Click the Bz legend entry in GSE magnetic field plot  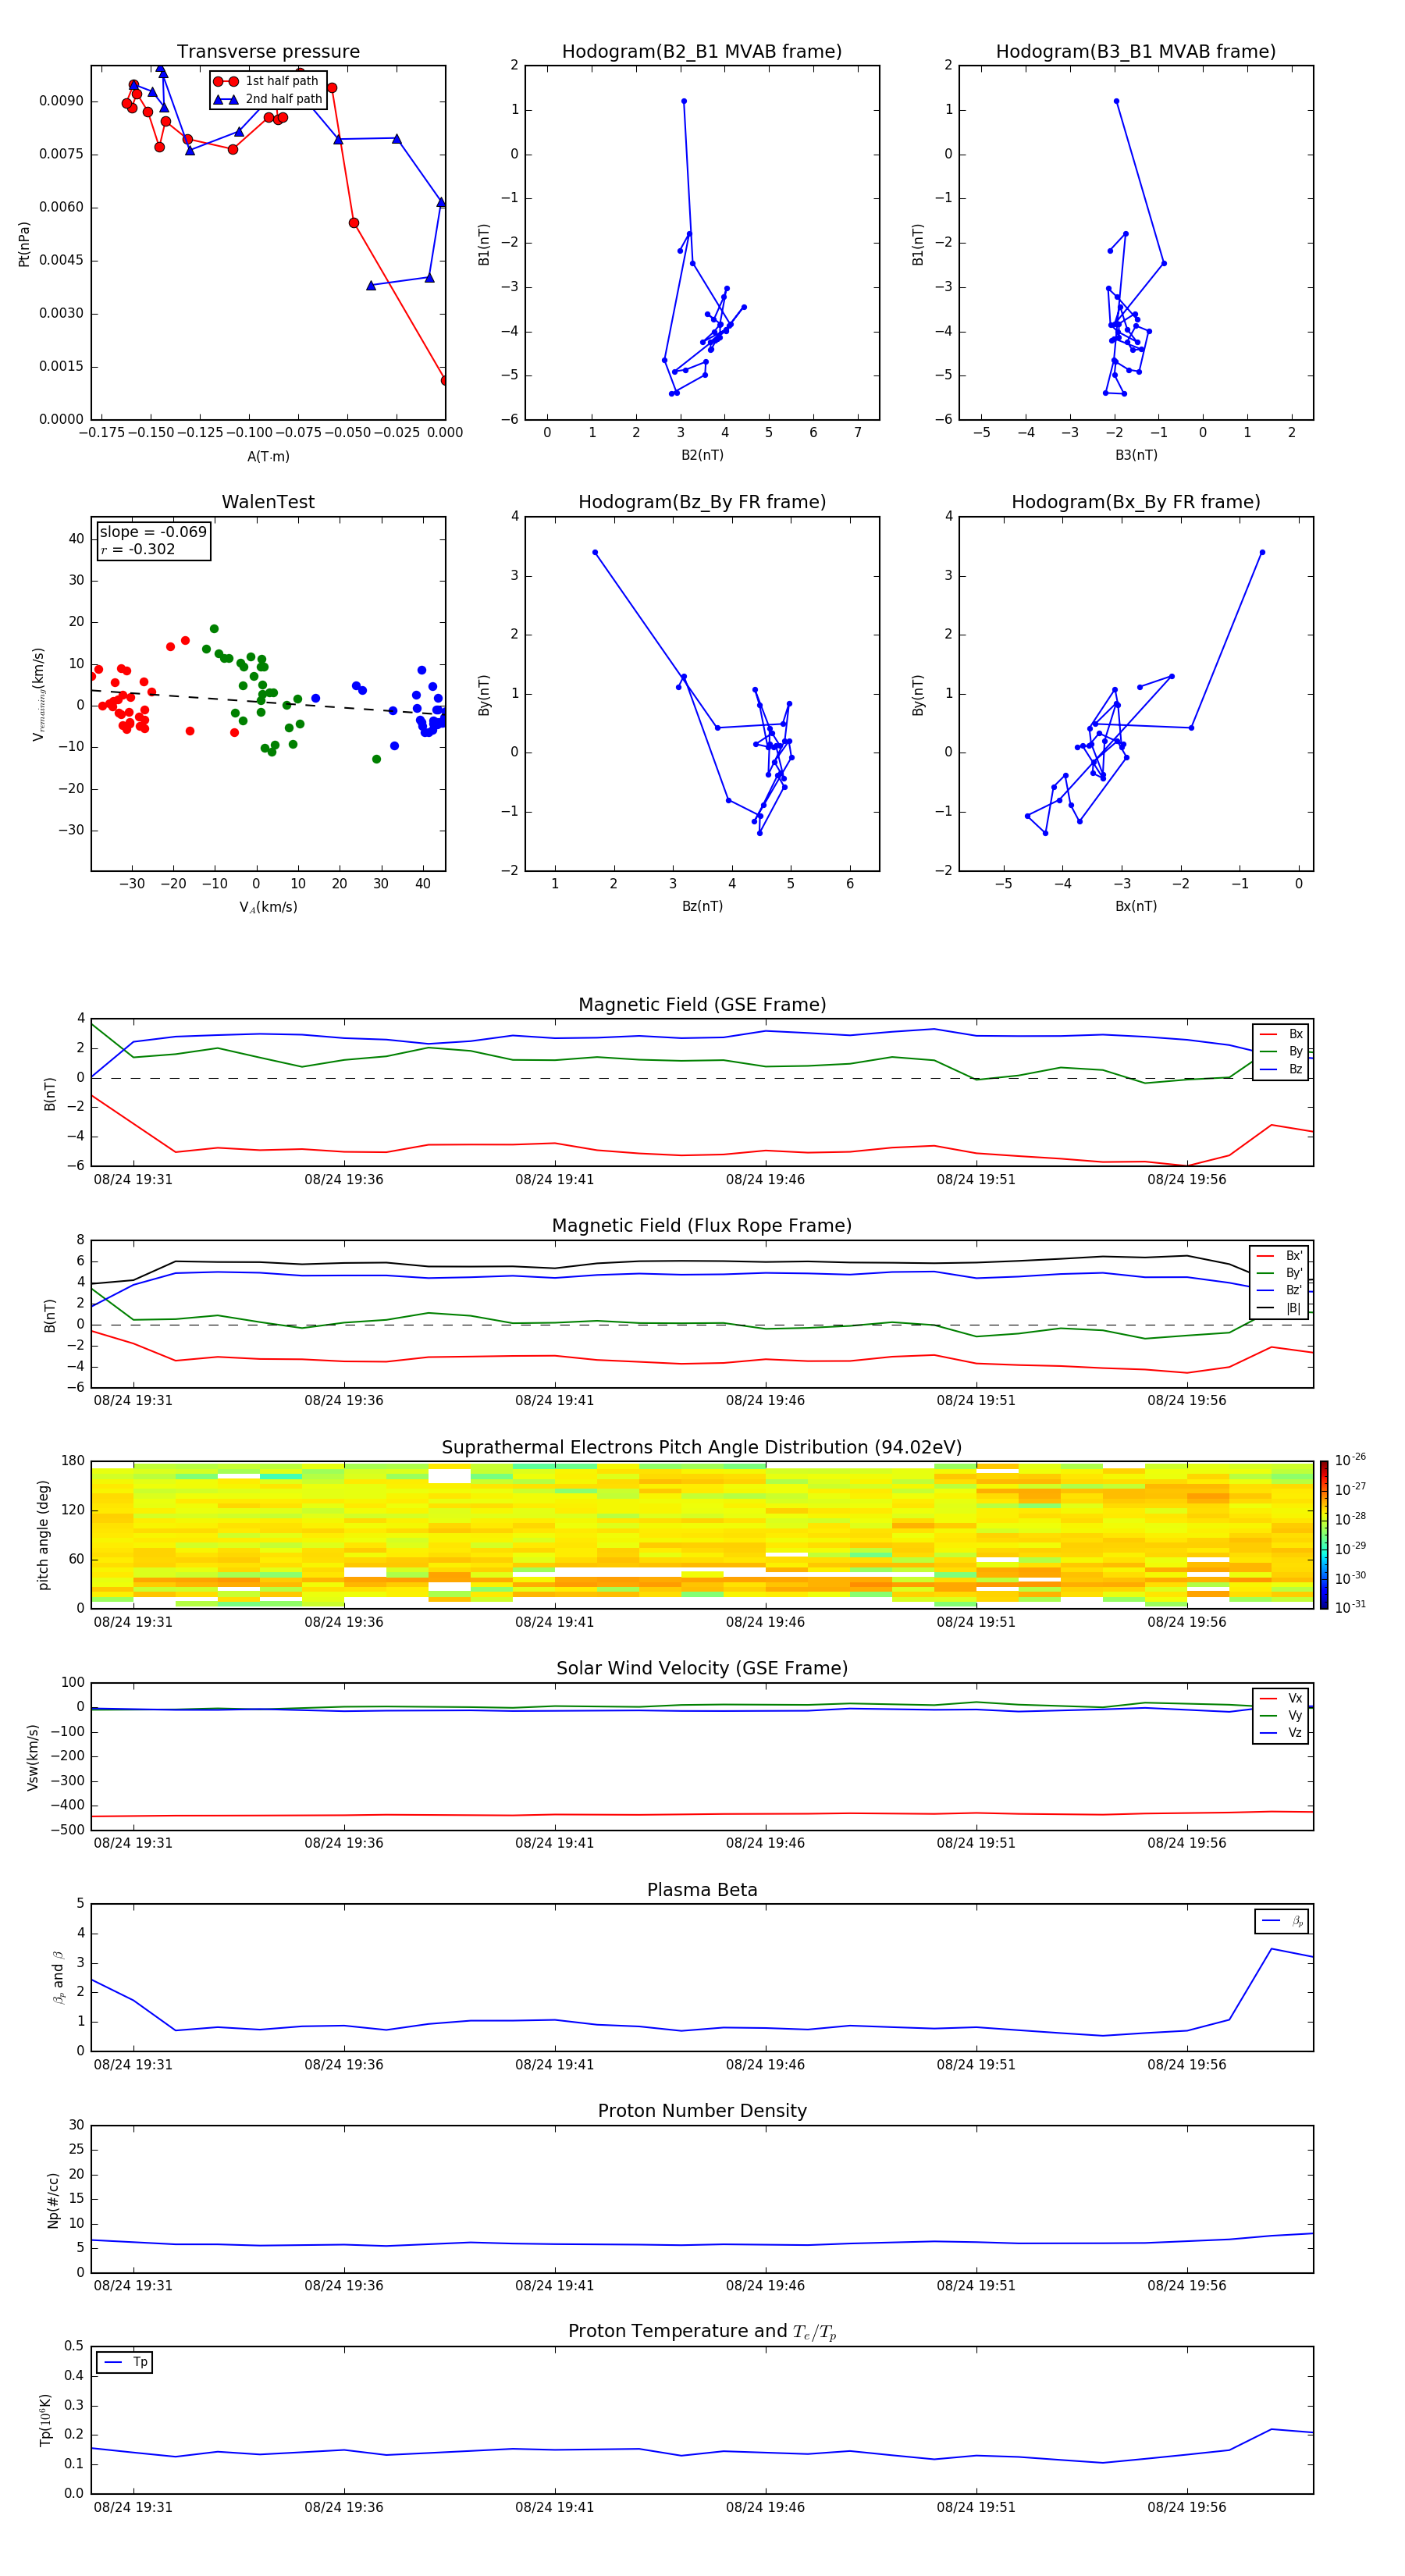pos(1281,1070)
